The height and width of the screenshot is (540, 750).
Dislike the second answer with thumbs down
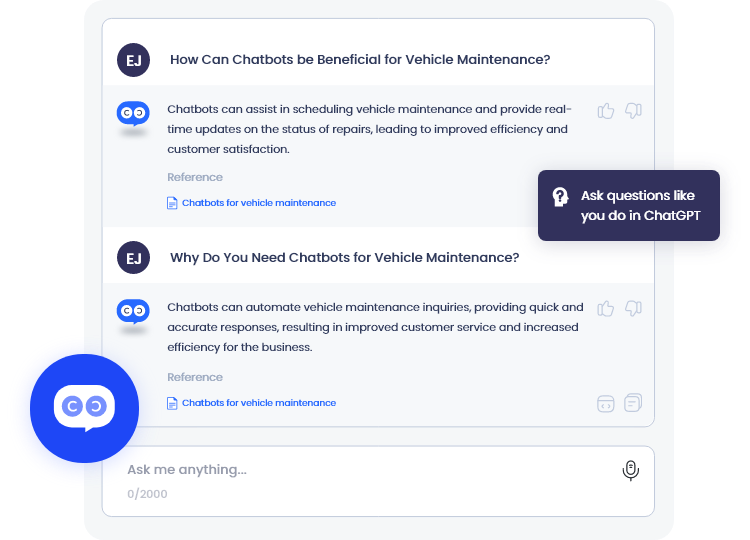point(632,309)
